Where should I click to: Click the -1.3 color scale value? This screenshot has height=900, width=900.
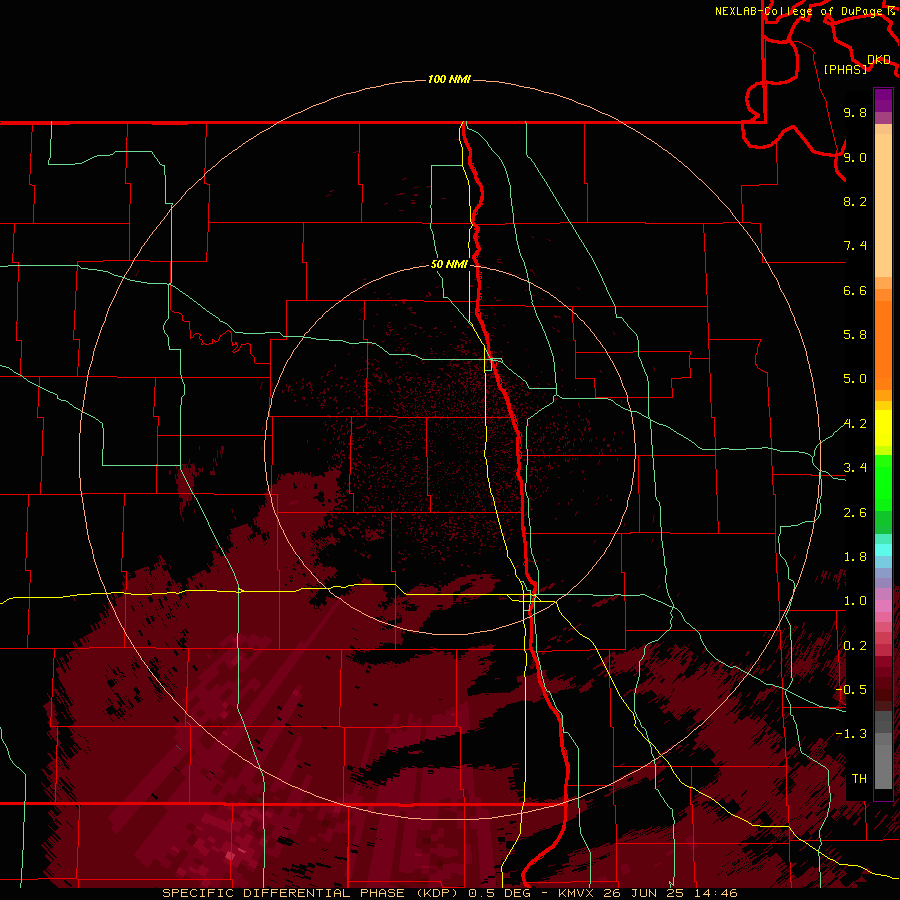point(851,734)
